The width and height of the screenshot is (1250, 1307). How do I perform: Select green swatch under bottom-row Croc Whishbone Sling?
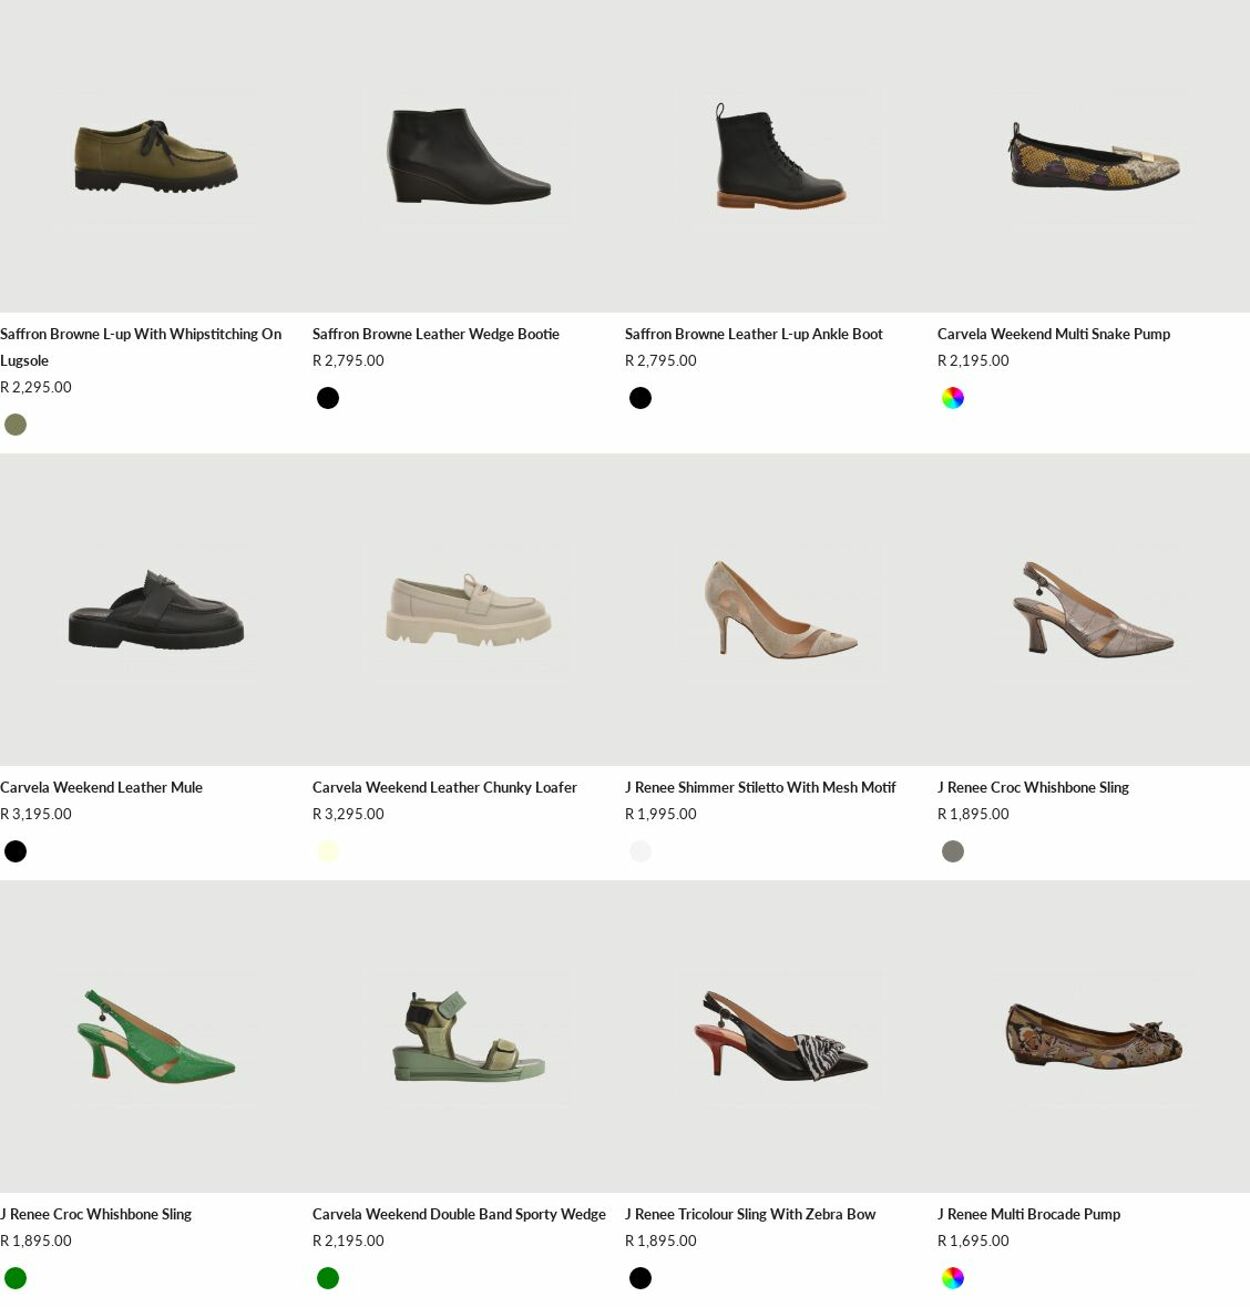click(15, 1278)
